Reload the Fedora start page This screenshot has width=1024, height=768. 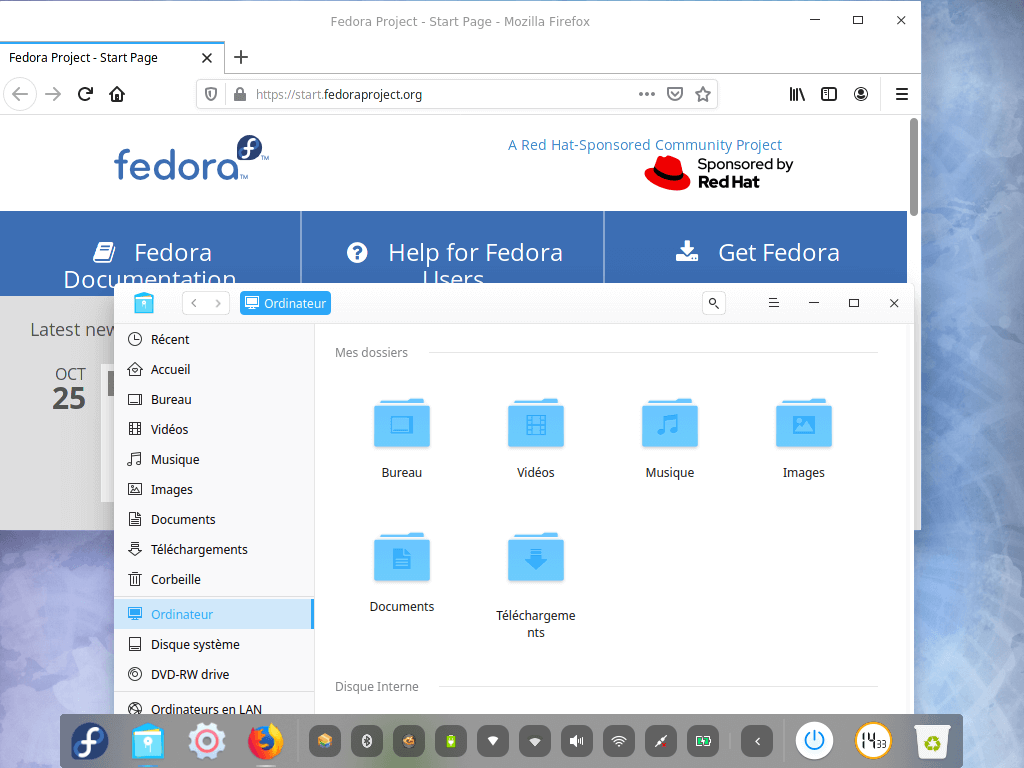click(x=85, y=95)
